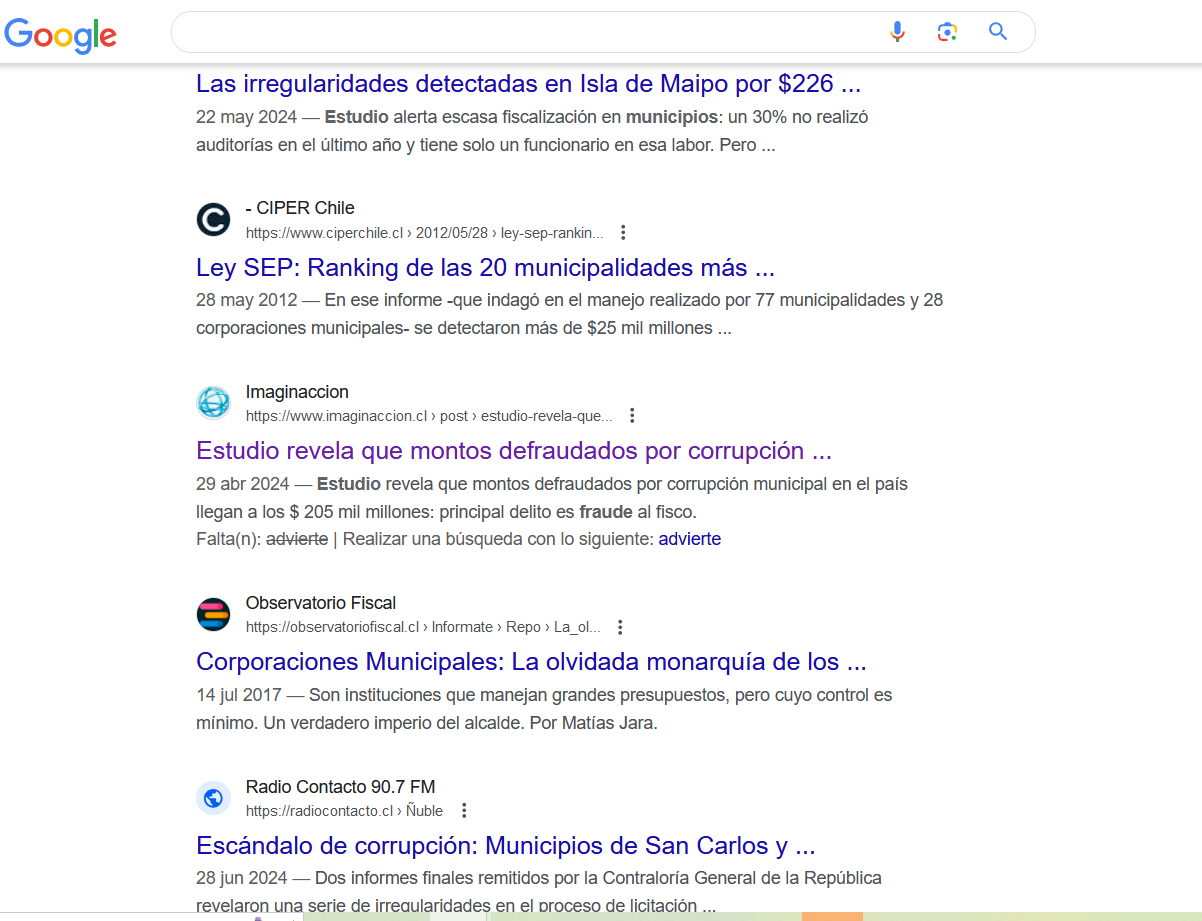
Task: Click the imaginaccion.cl URL breadcrumb
Action: tap(429, 416)
